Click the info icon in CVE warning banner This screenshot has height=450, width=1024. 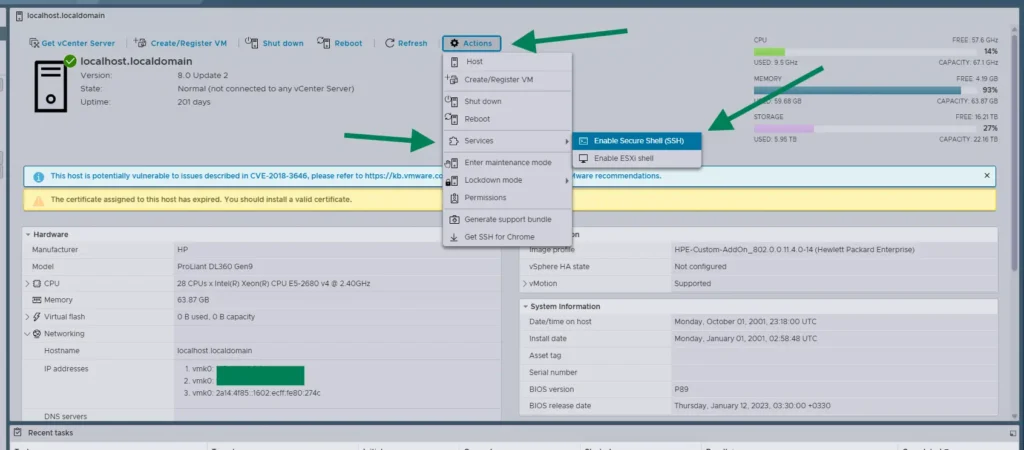pos(39,176)
